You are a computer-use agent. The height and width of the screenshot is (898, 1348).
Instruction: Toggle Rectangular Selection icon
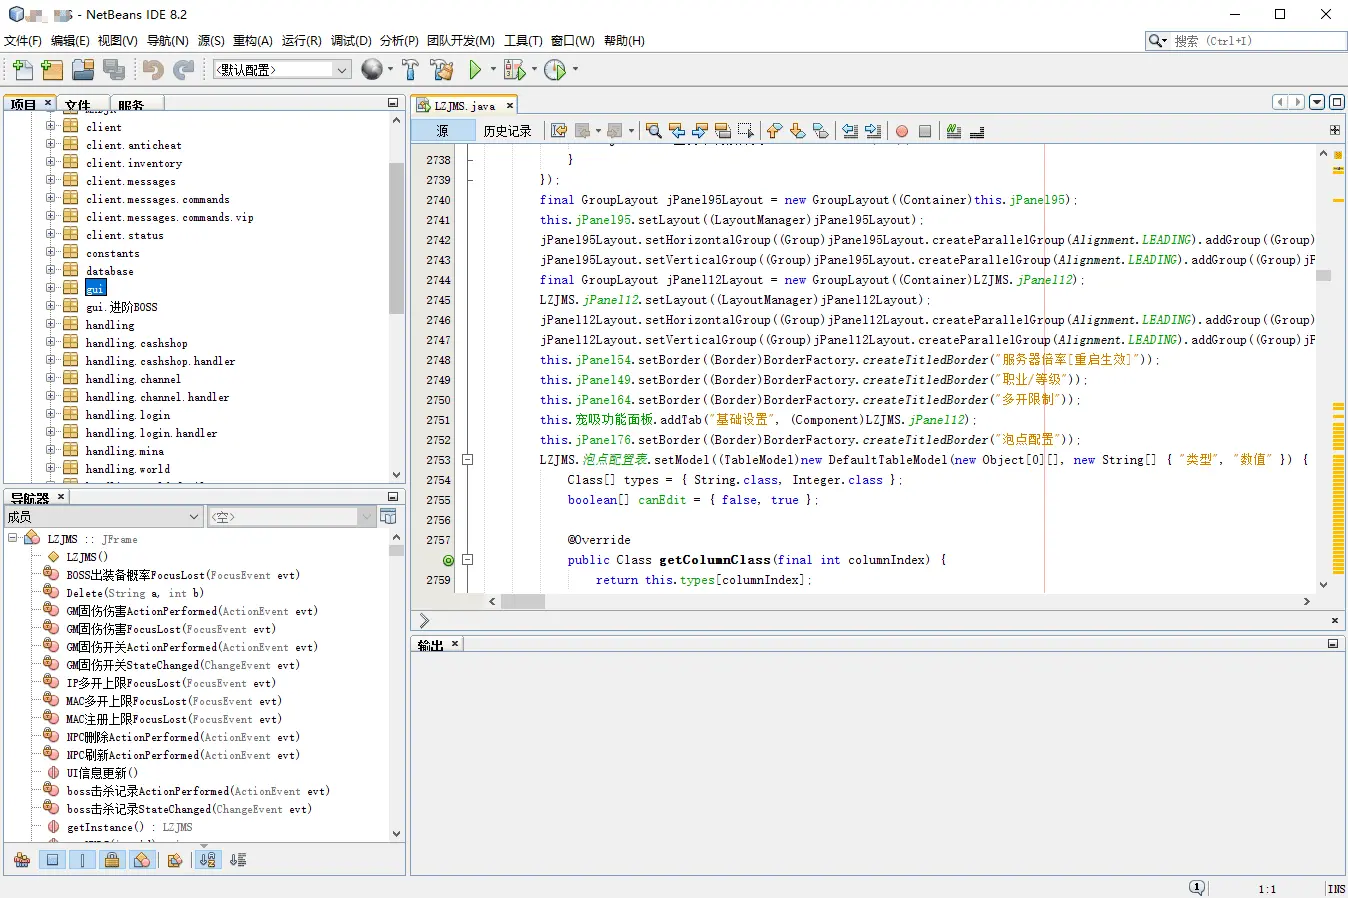click(x=746, y=131)
